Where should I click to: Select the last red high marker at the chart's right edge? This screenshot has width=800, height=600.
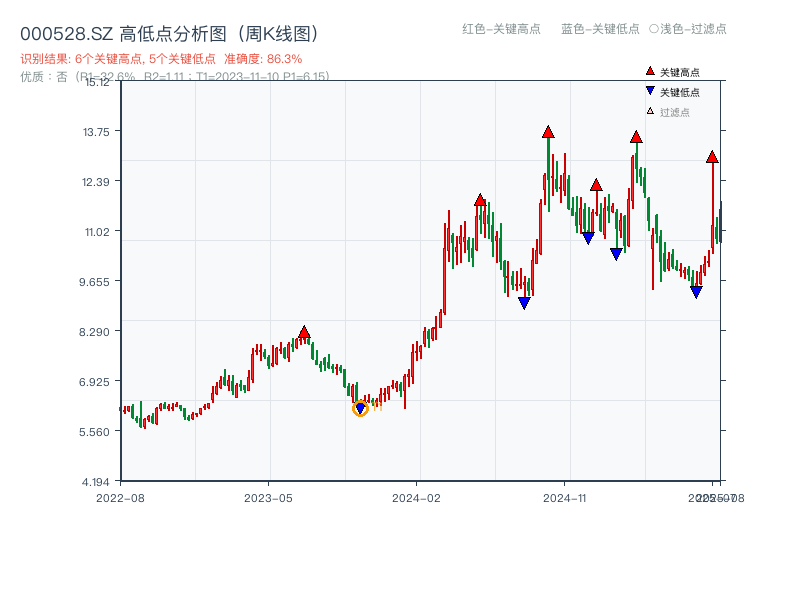(712, 157)
